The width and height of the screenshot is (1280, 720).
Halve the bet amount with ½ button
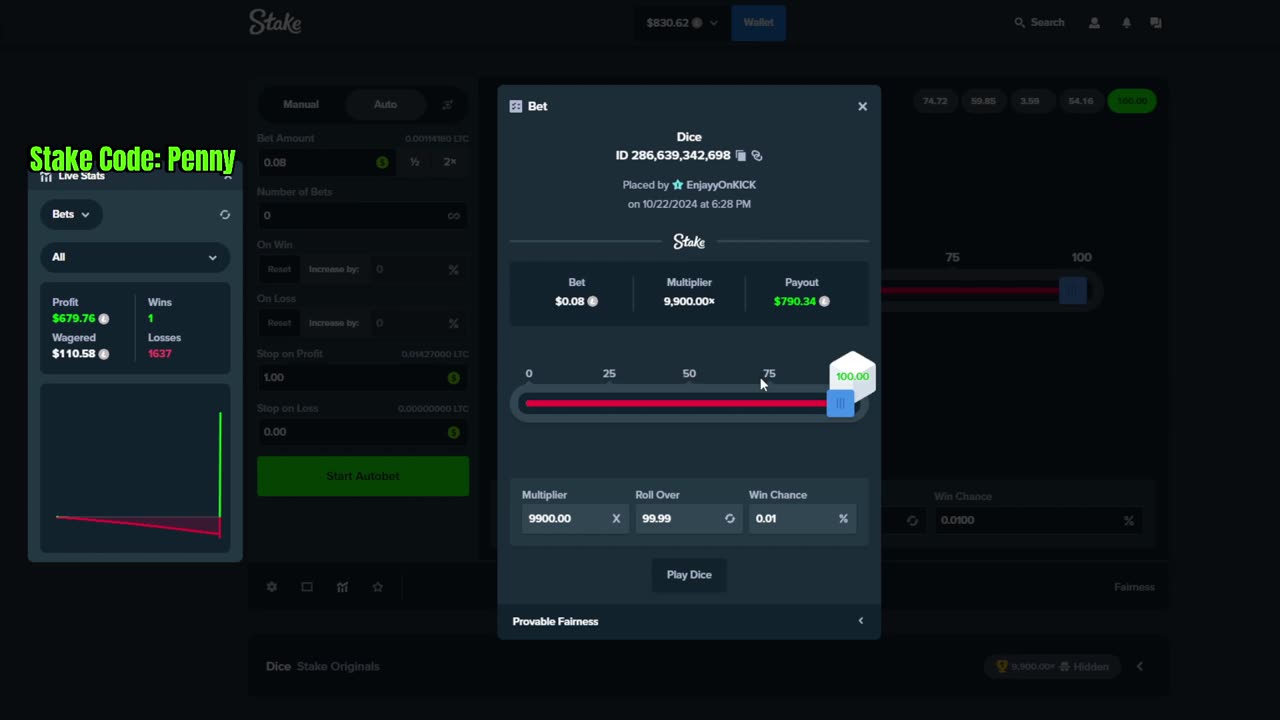click(414, 162)
